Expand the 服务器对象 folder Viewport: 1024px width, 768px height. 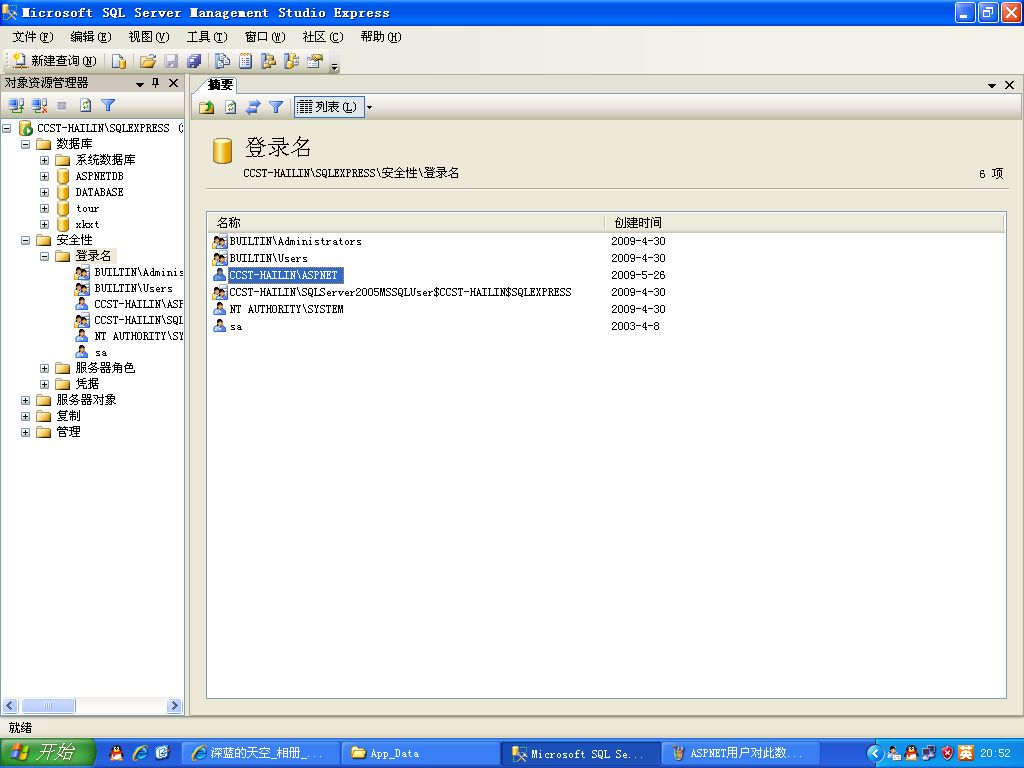25,400
